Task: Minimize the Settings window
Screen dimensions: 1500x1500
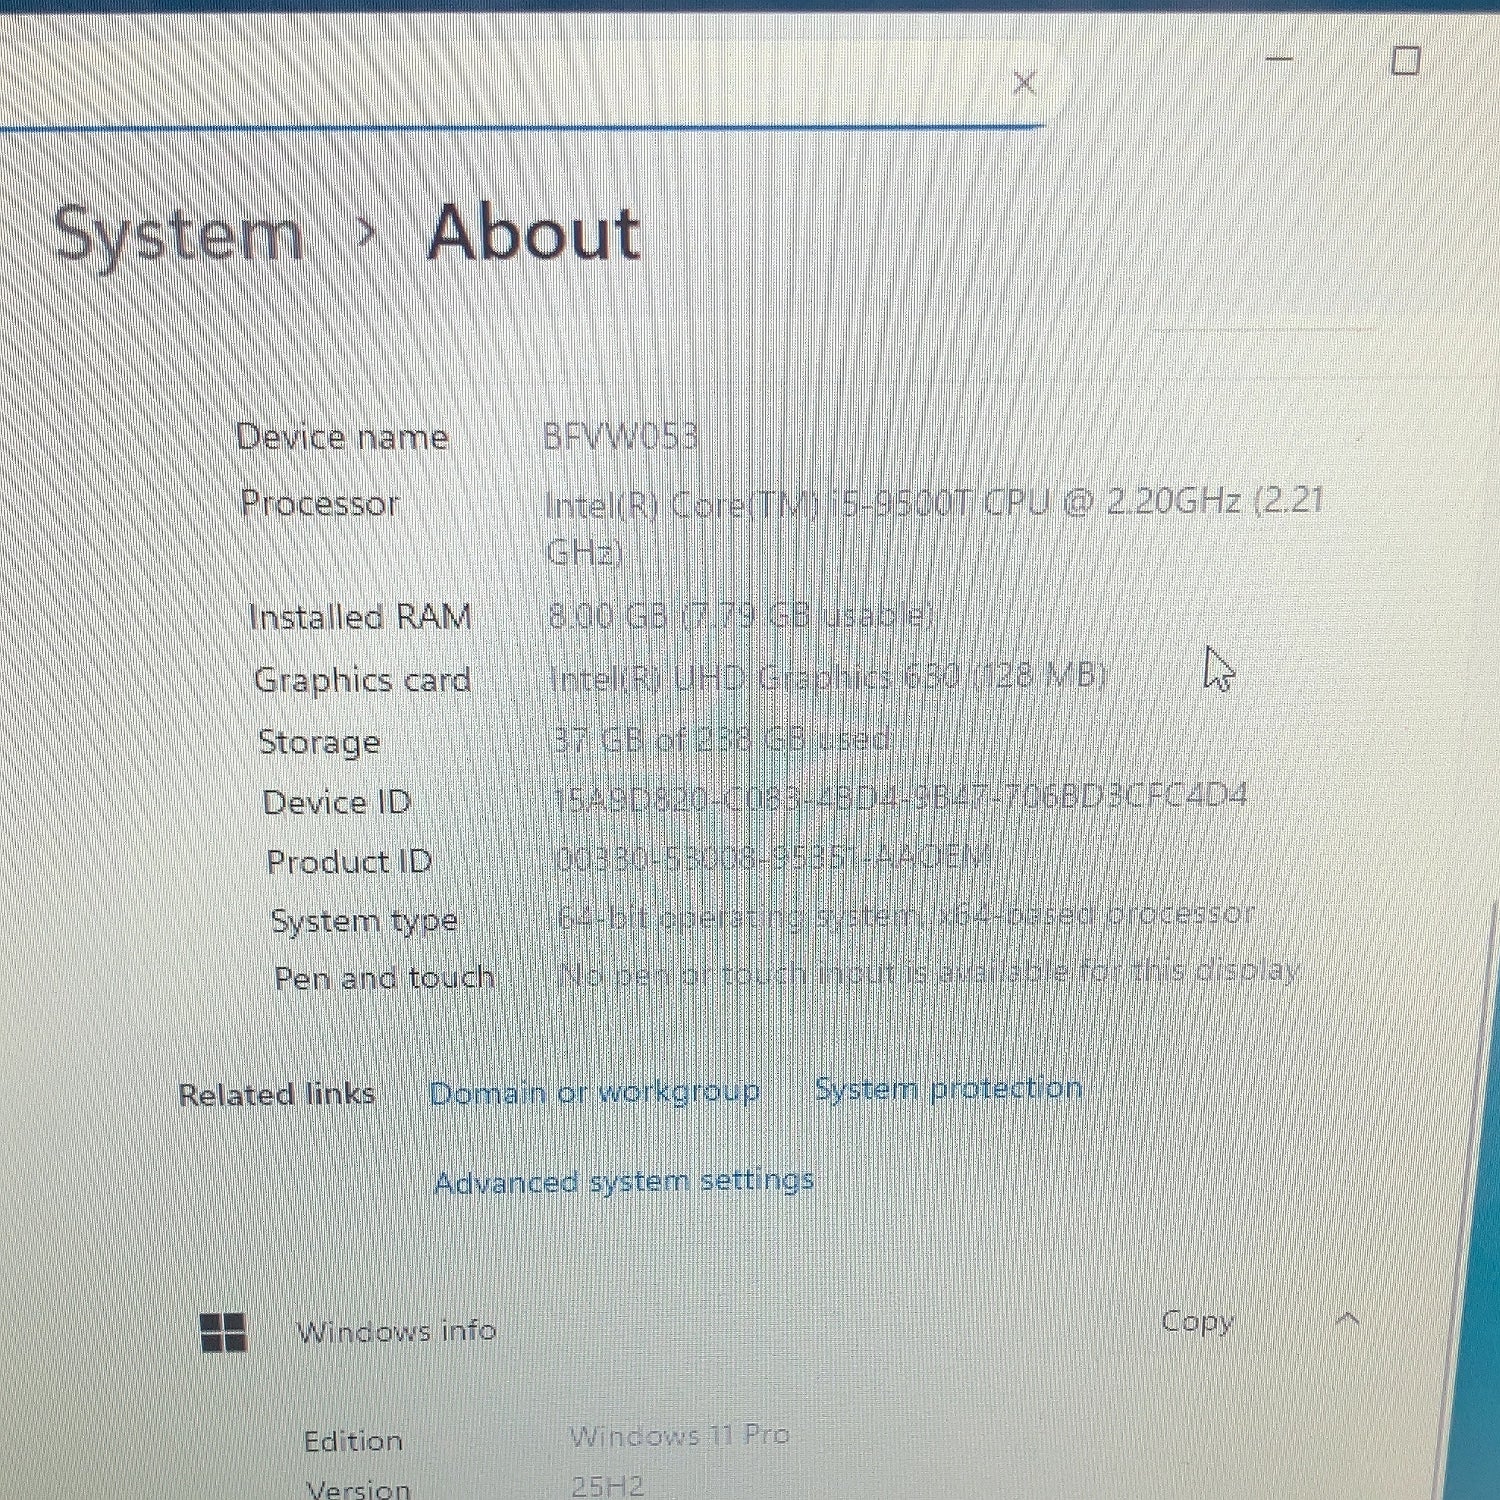Action: click(x=1279, y=59)
